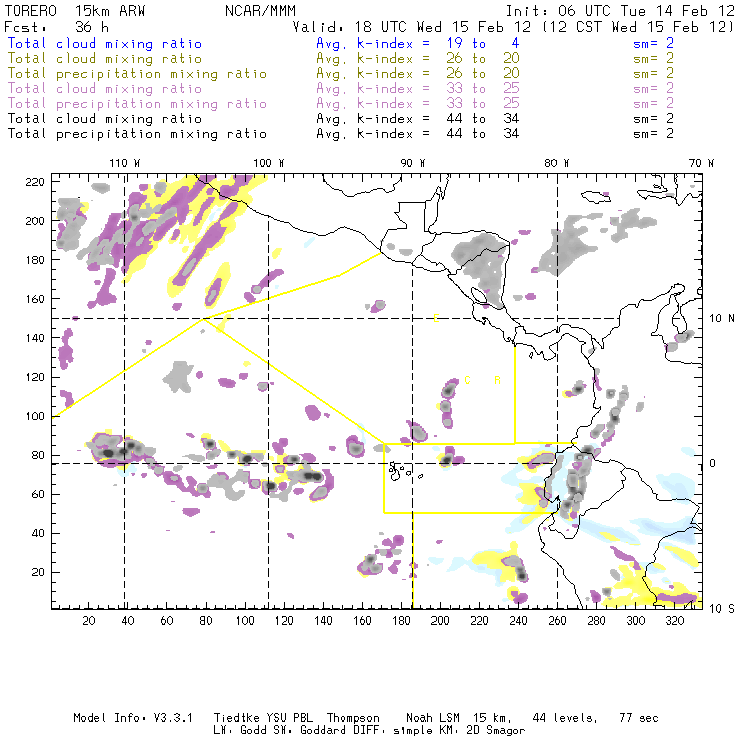
Task: Select black 'Total precipitation mixing ratio' legend line
Action: click(137, 135)
